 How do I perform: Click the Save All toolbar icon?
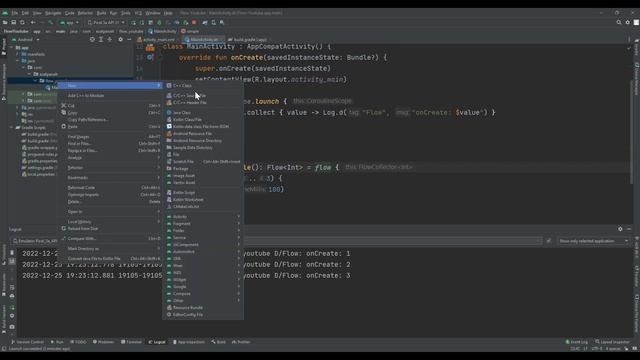click(x=13, y=22)
